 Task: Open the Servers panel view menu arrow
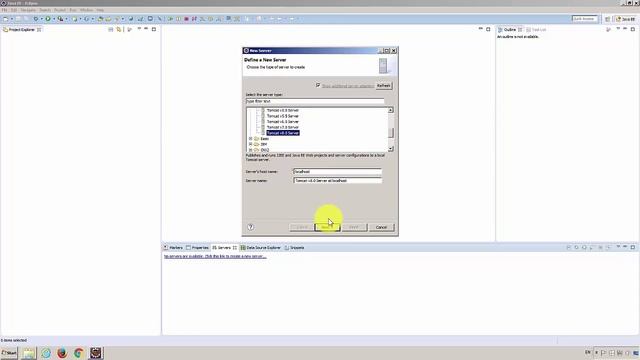618,247
